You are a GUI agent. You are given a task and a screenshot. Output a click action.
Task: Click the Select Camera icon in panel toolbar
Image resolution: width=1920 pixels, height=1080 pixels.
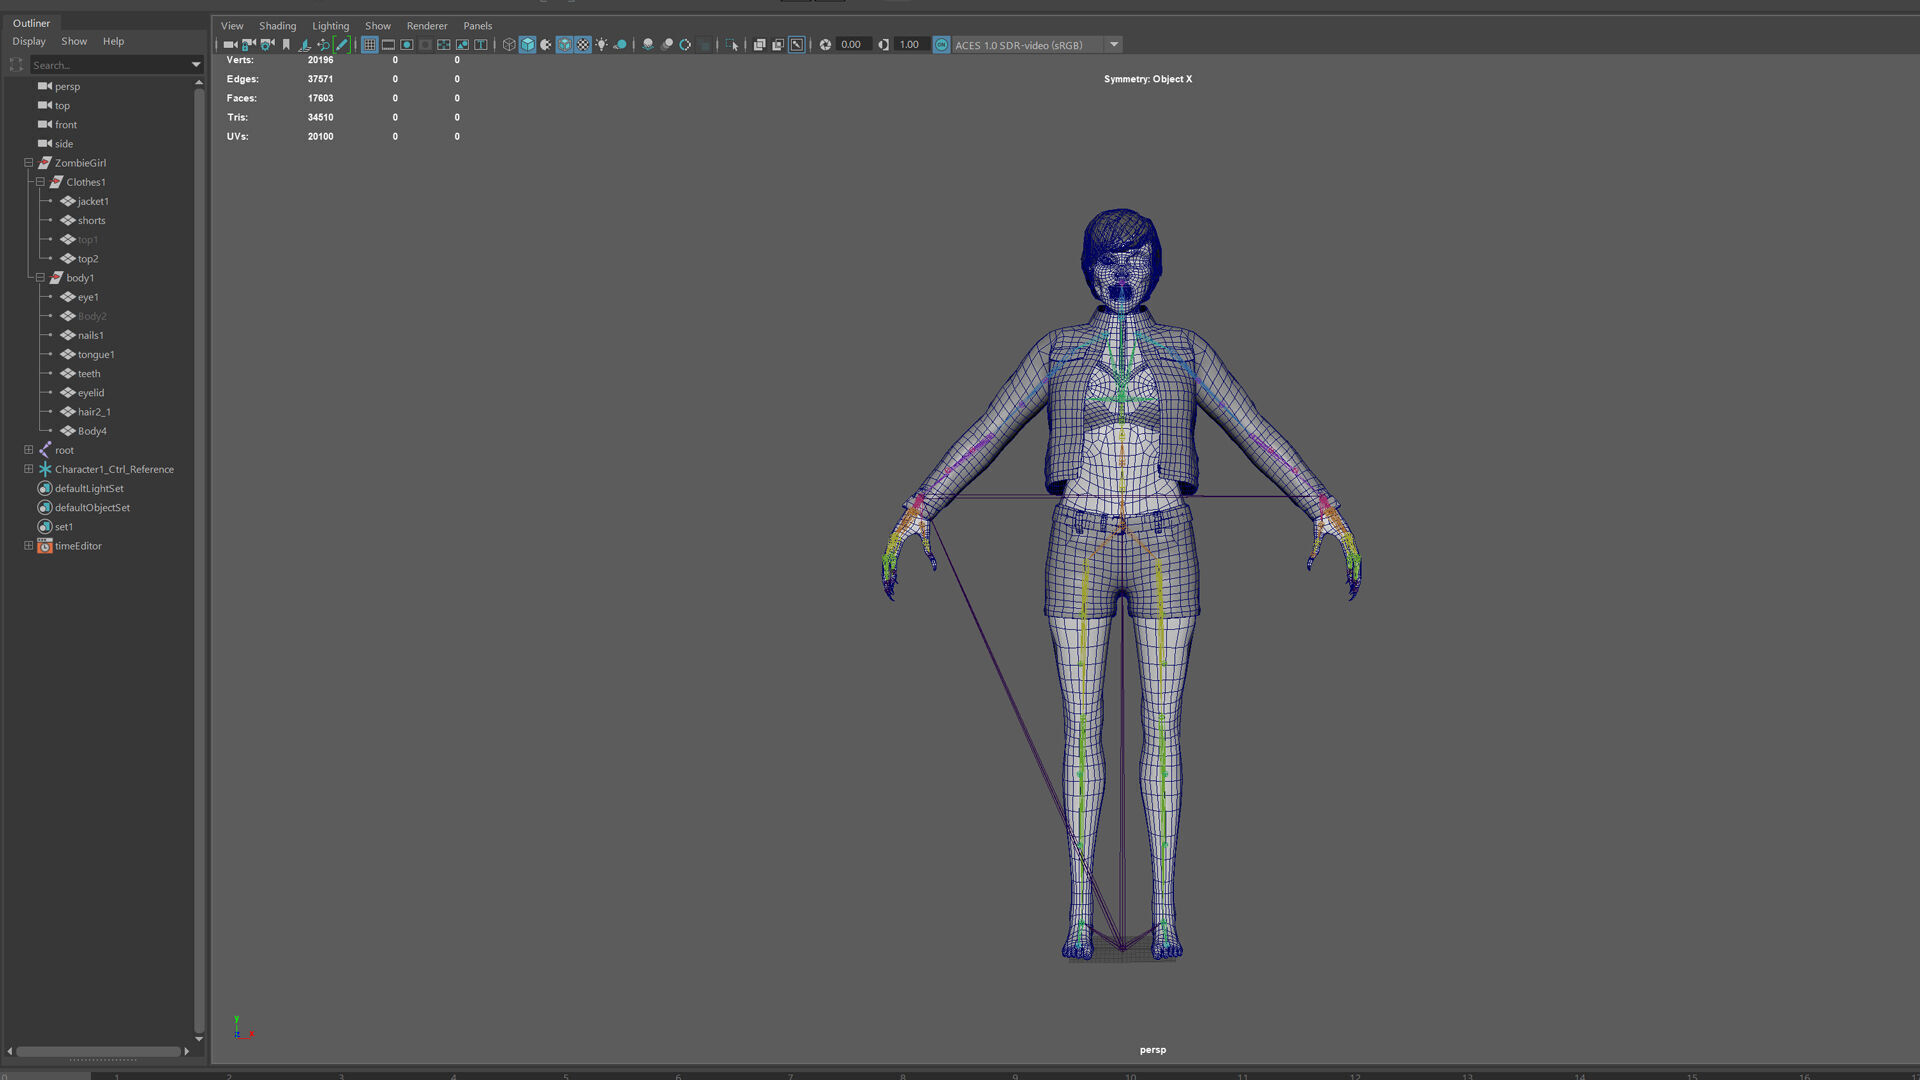pyautogui.click(x=230, y=45)
